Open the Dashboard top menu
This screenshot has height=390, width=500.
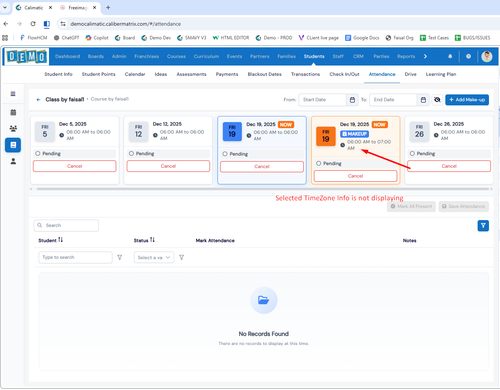(67, 56)
